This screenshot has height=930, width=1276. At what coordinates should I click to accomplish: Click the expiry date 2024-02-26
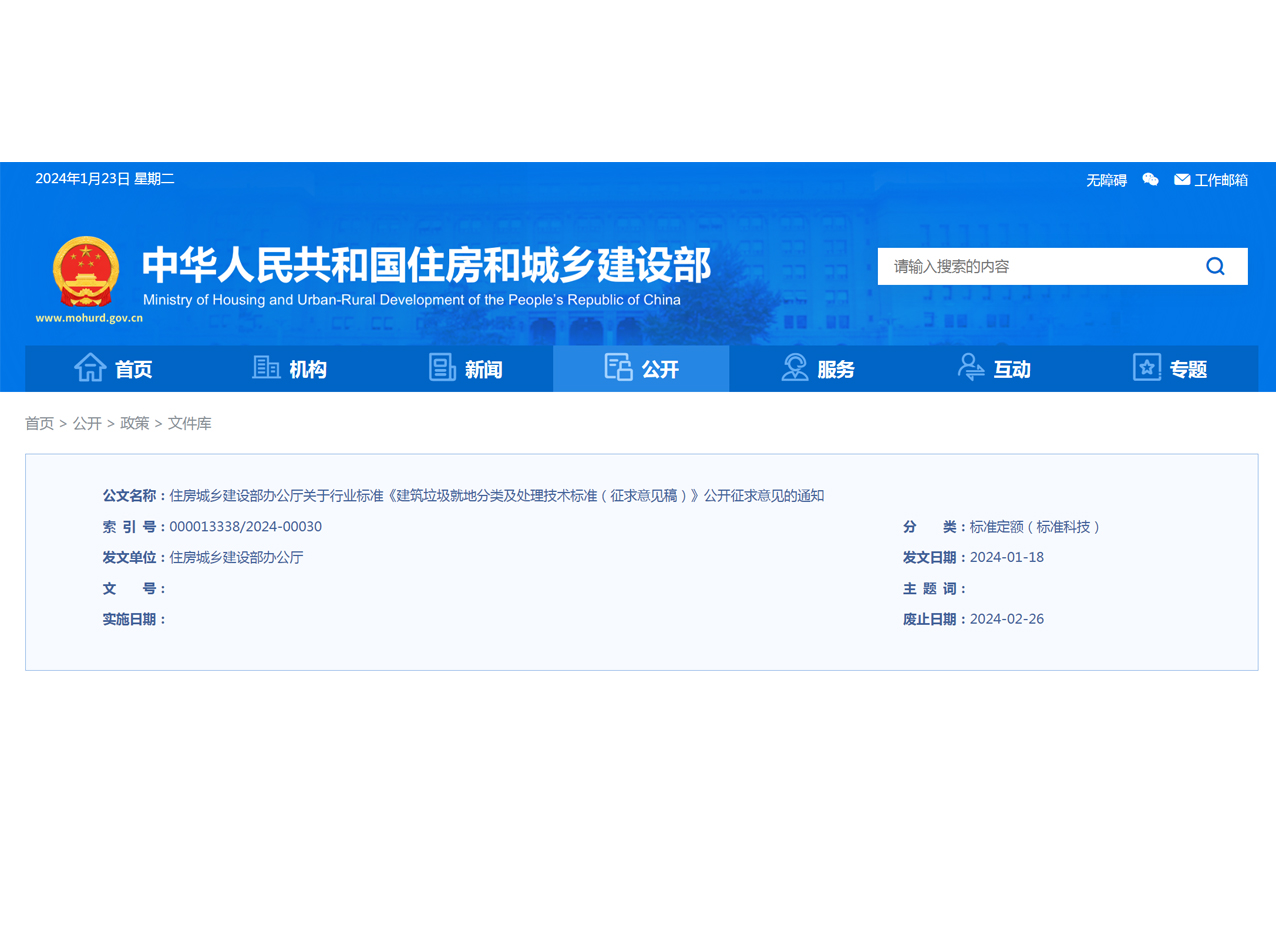click(1007, 619)
